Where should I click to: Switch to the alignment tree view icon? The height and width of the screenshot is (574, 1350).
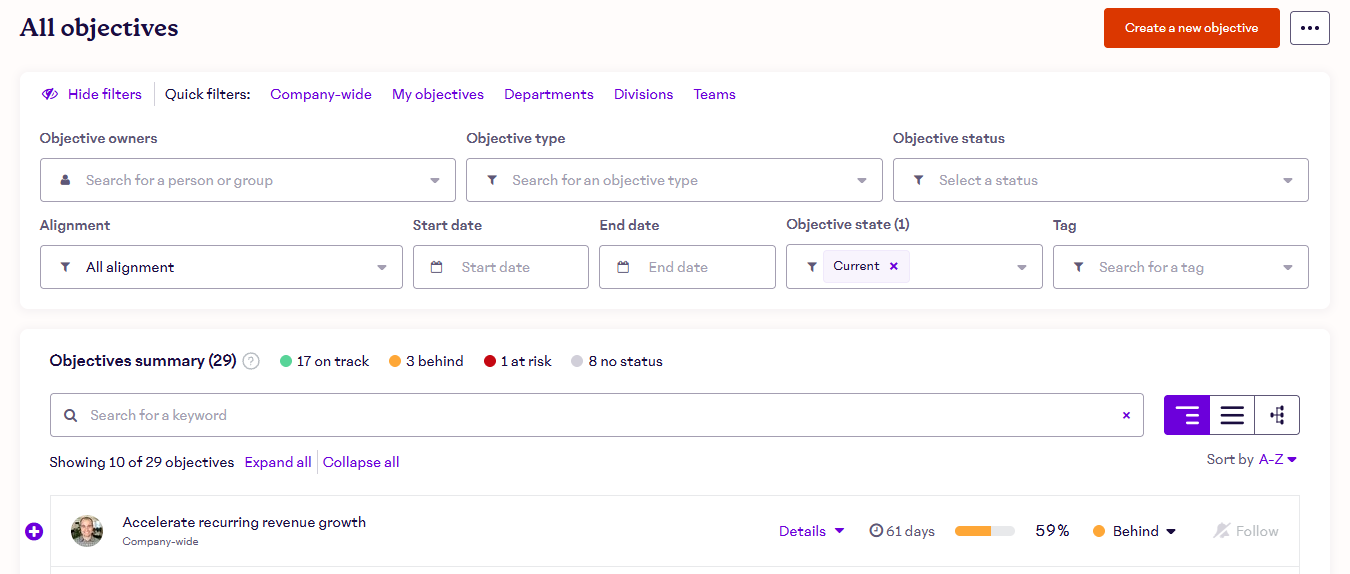coord(1277,415)
